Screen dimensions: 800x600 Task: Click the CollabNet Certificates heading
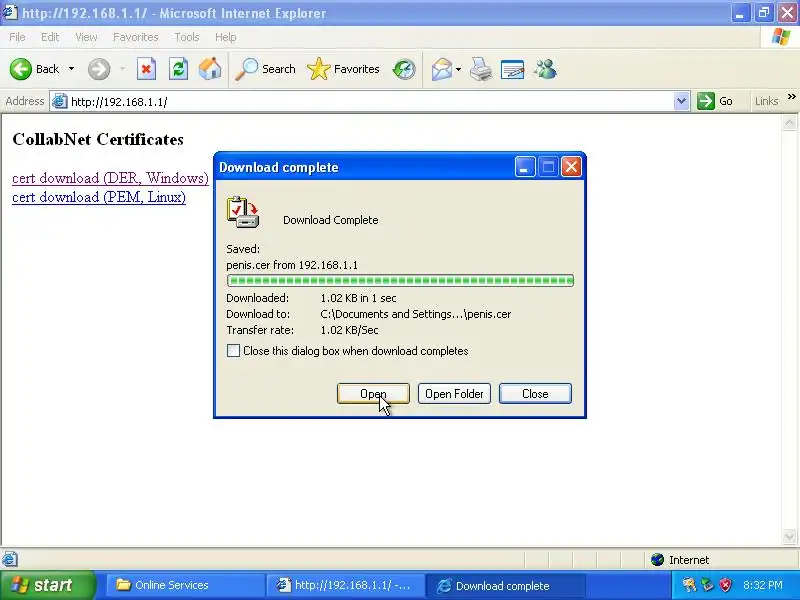pyautogui.click(x=98, y=139)
